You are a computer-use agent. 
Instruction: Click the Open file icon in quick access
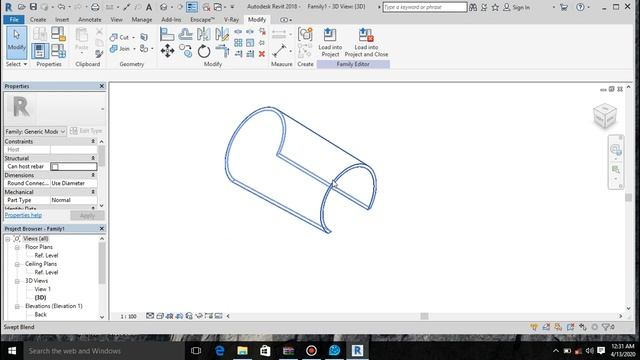21,7
